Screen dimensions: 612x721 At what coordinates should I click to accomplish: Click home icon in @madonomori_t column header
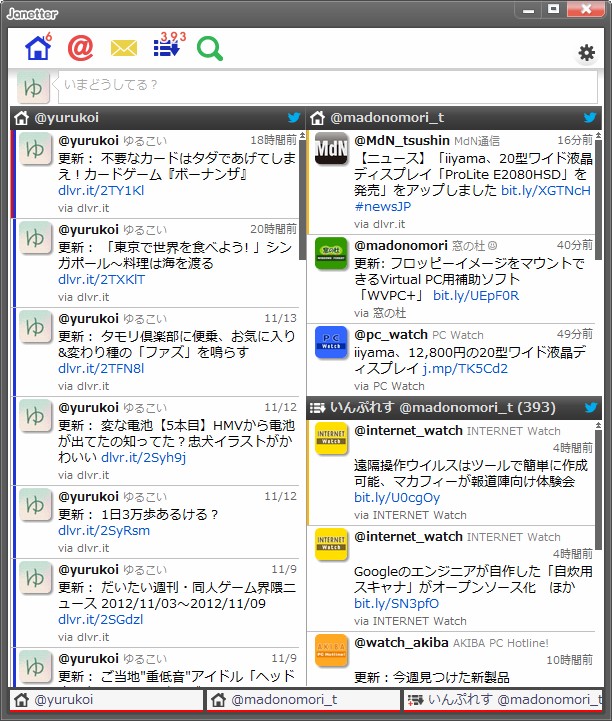pyautogui.click(x=317, y=118)
